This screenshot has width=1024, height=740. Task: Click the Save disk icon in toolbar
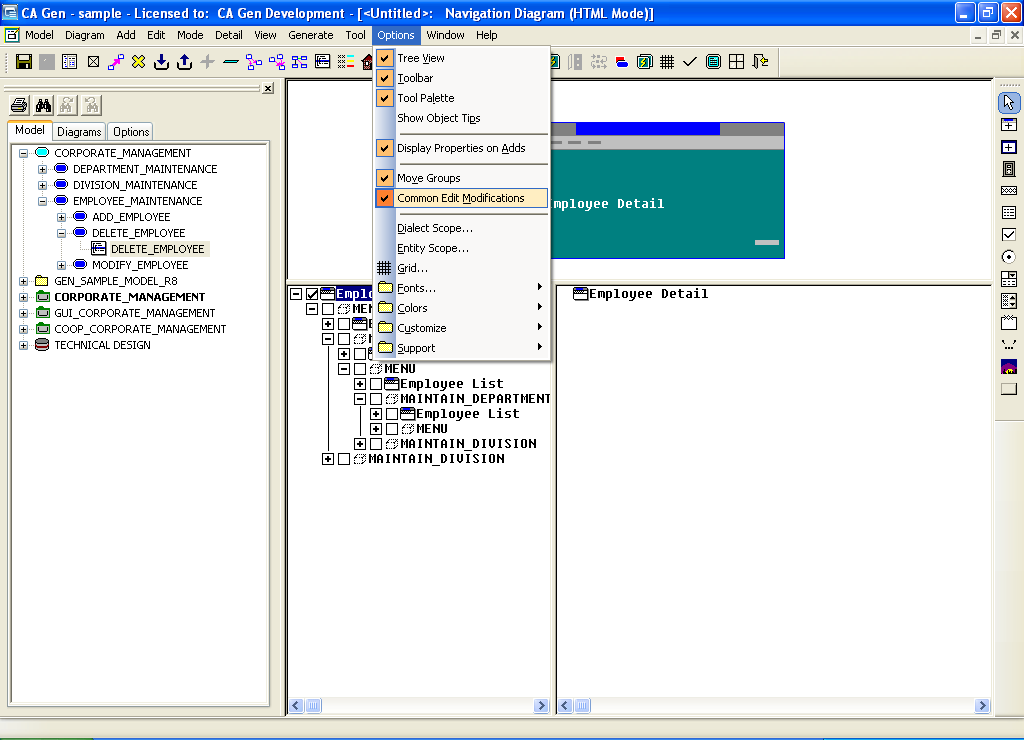point(24,62)
